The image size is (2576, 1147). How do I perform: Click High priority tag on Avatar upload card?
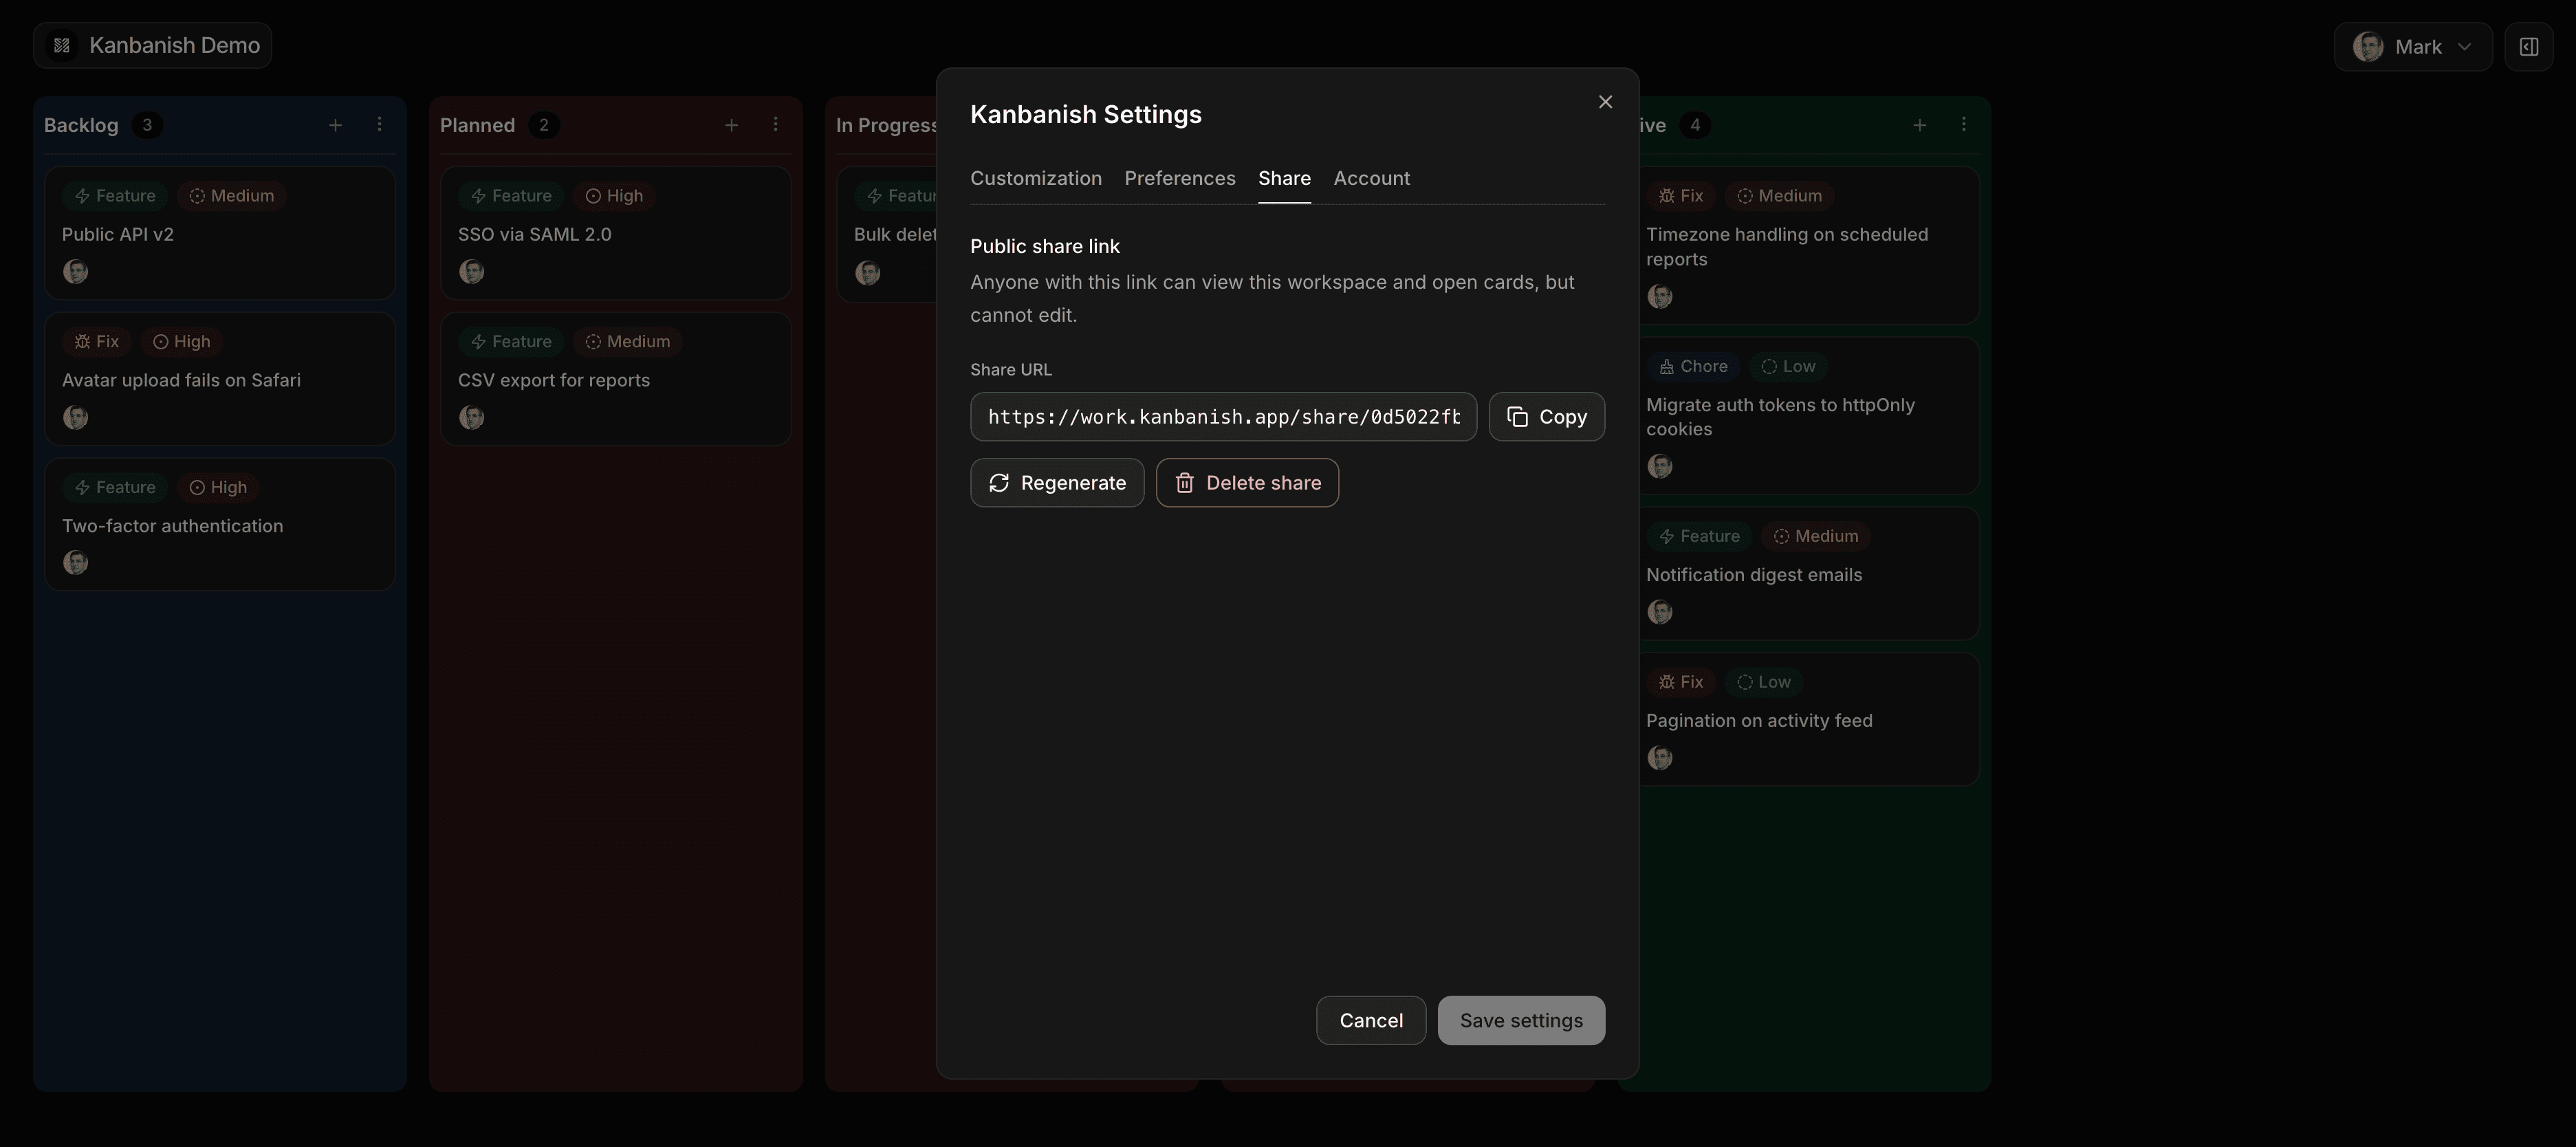181,342
